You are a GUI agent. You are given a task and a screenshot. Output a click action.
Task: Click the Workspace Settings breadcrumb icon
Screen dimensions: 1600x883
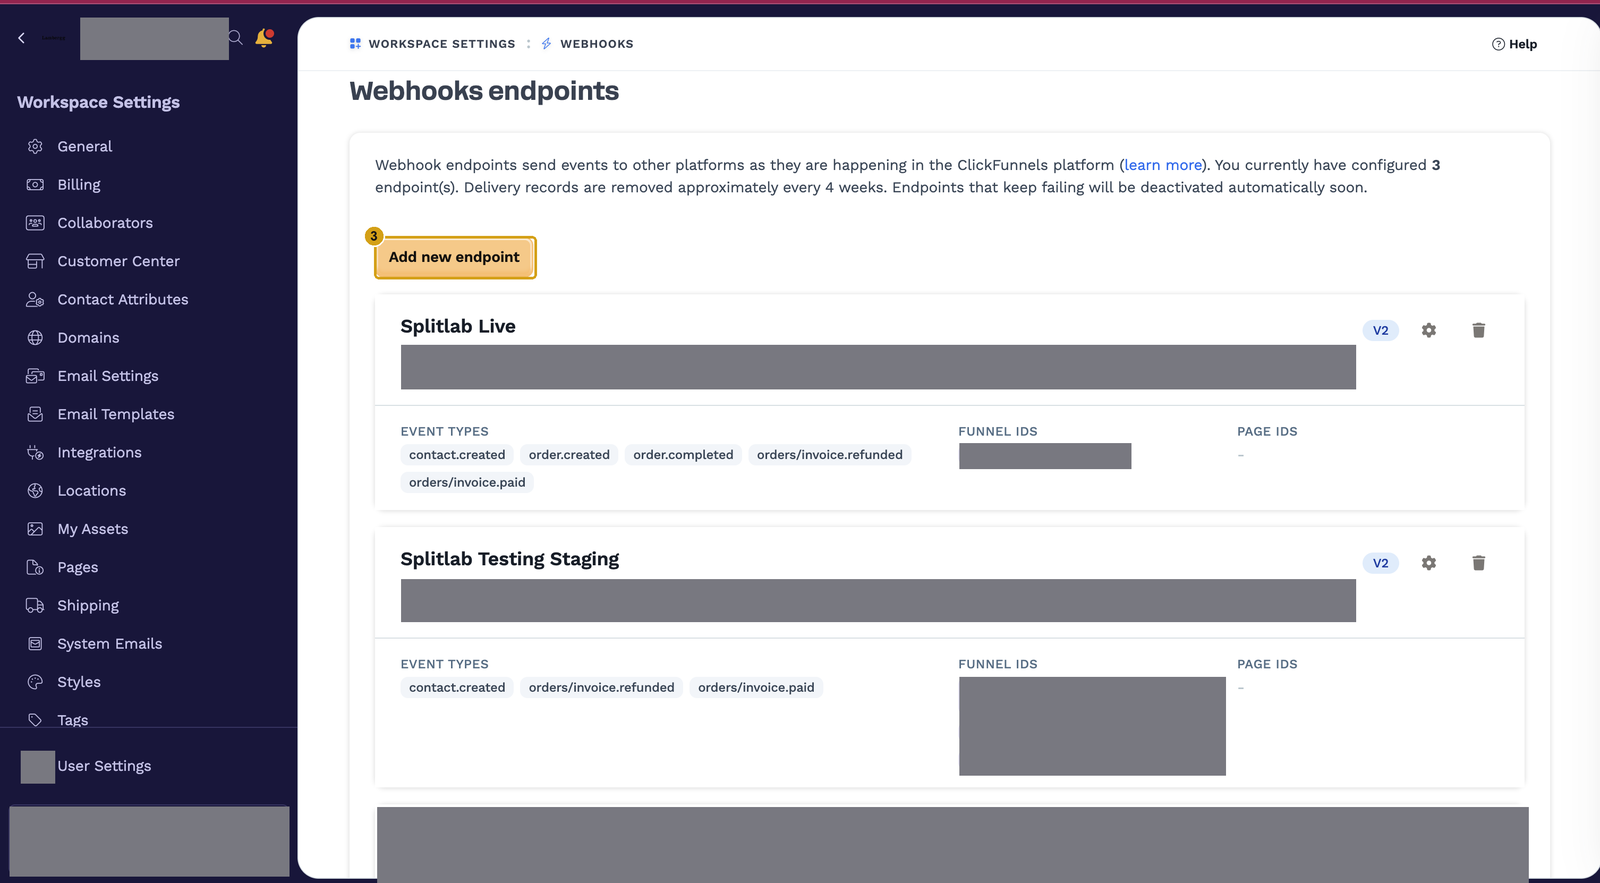click(x=355, y=44)
